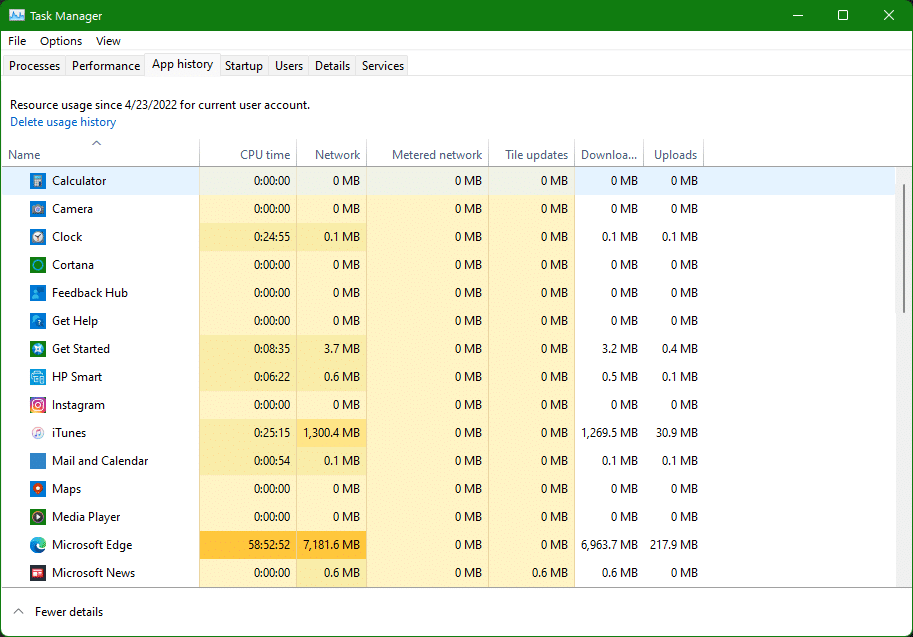Select the Clock row name
The width and height of the screenshot is (913, 637).
67,237
